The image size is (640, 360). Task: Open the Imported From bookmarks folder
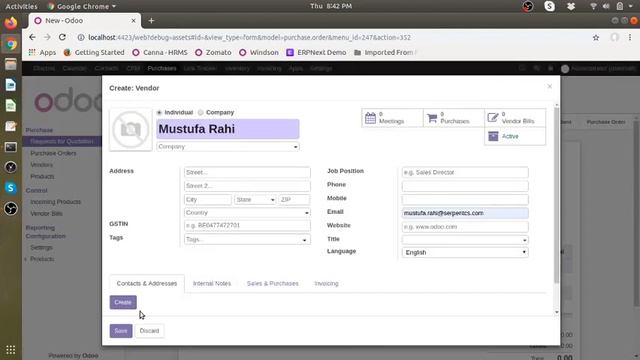385,52
